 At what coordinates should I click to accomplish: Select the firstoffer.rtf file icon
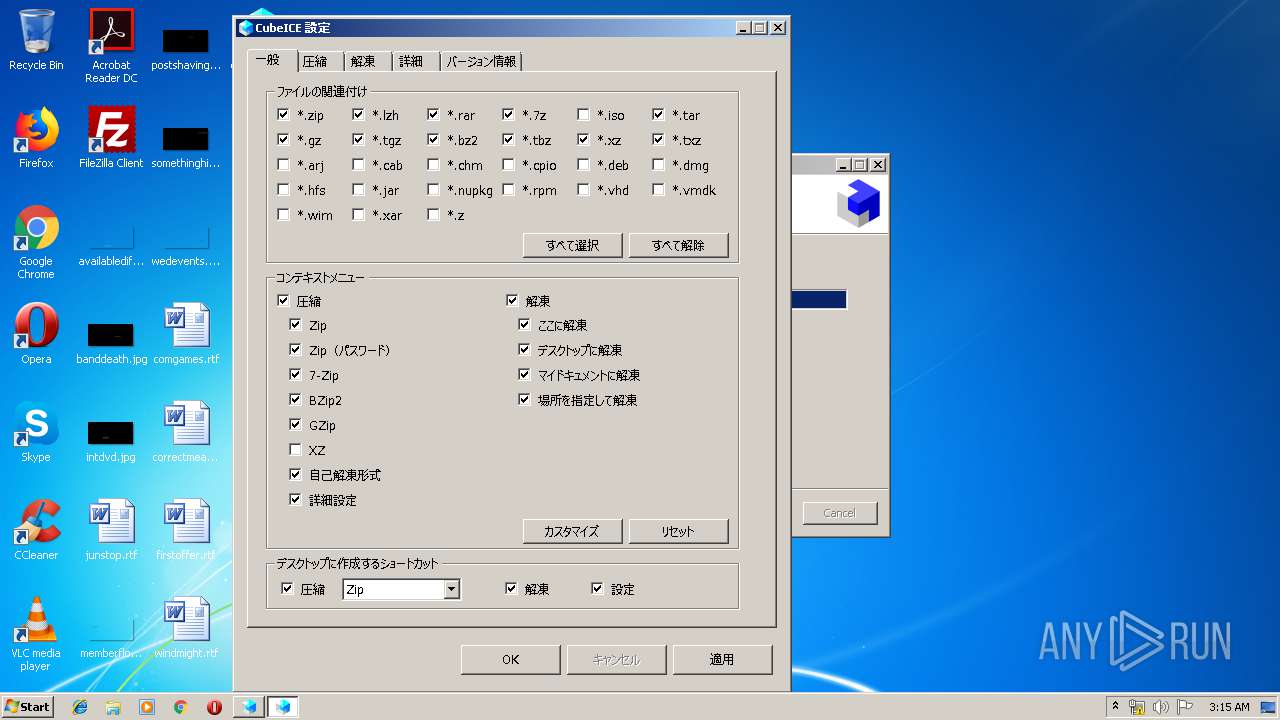click(186, 530)
